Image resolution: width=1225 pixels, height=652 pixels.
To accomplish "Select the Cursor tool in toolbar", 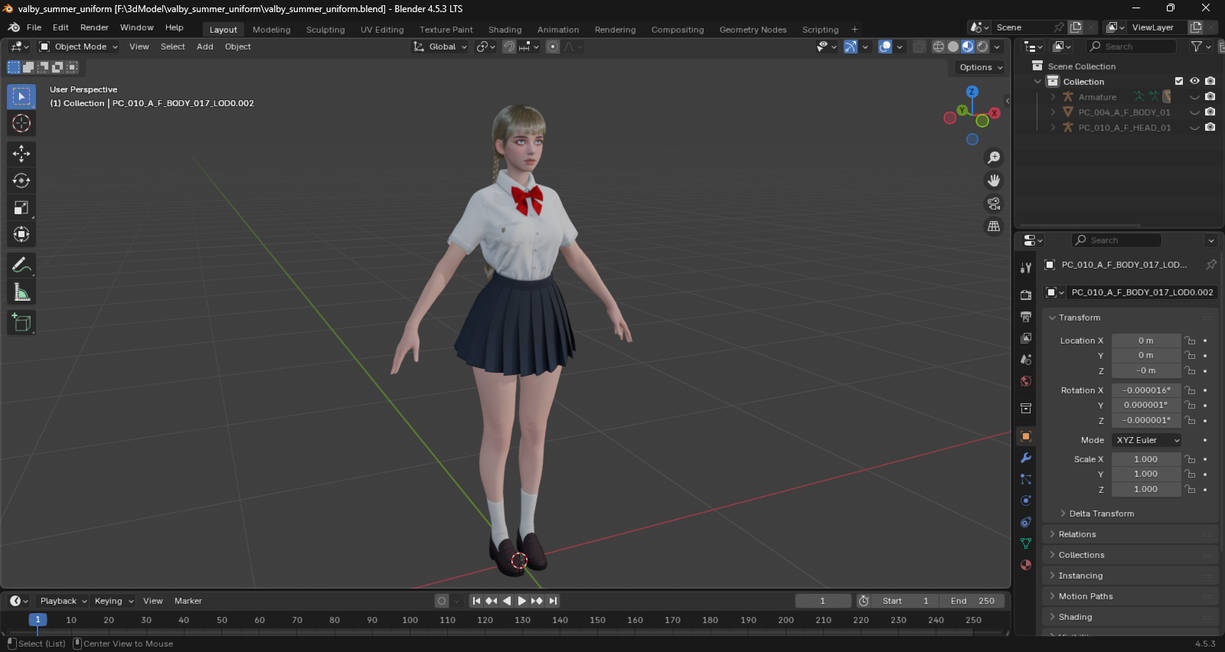I will 21,123.
